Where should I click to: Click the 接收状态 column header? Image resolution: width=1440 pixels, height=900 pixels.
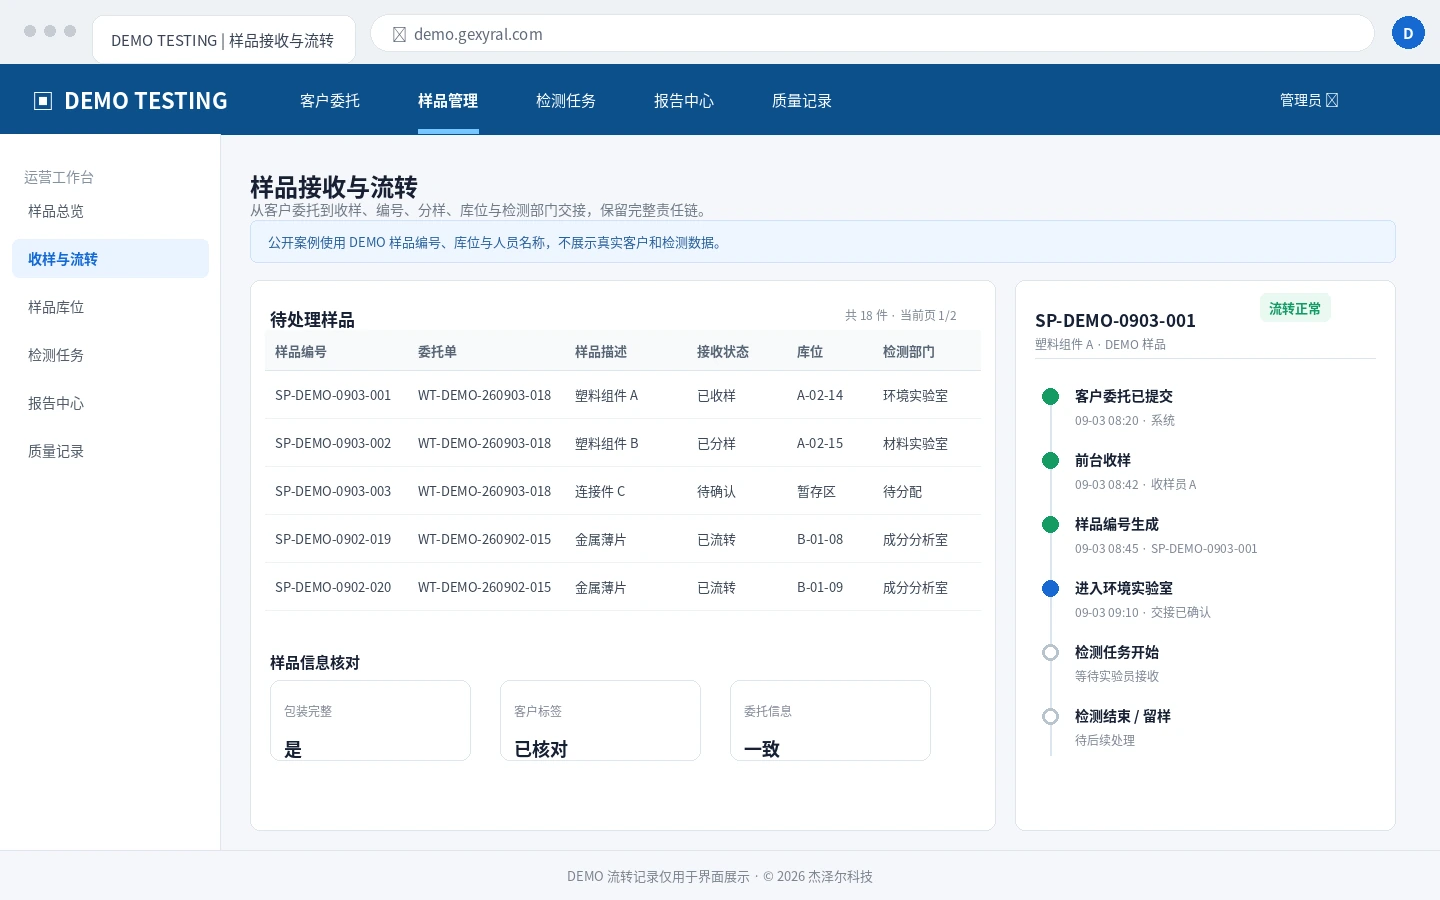tap(723, 352)
